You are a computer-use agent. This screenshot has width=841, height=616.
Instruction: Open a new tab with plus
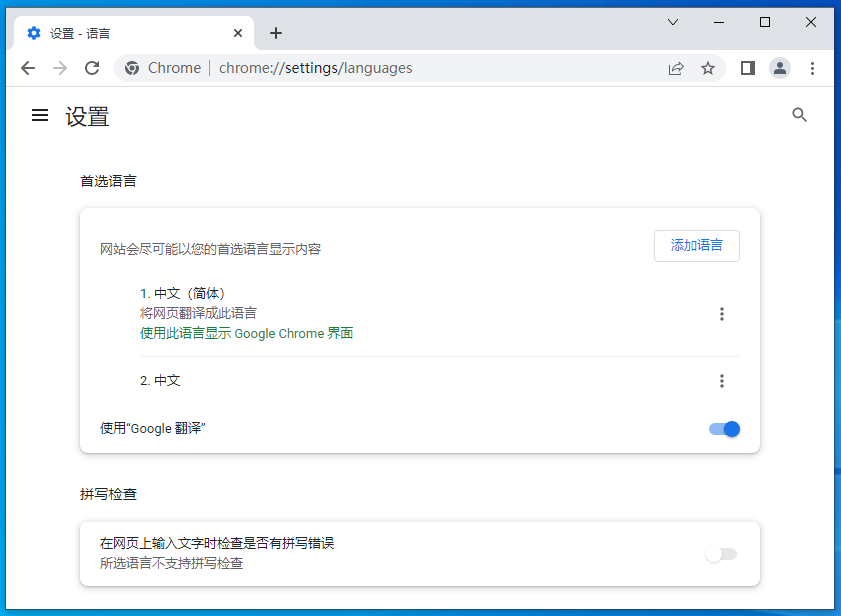276,33
